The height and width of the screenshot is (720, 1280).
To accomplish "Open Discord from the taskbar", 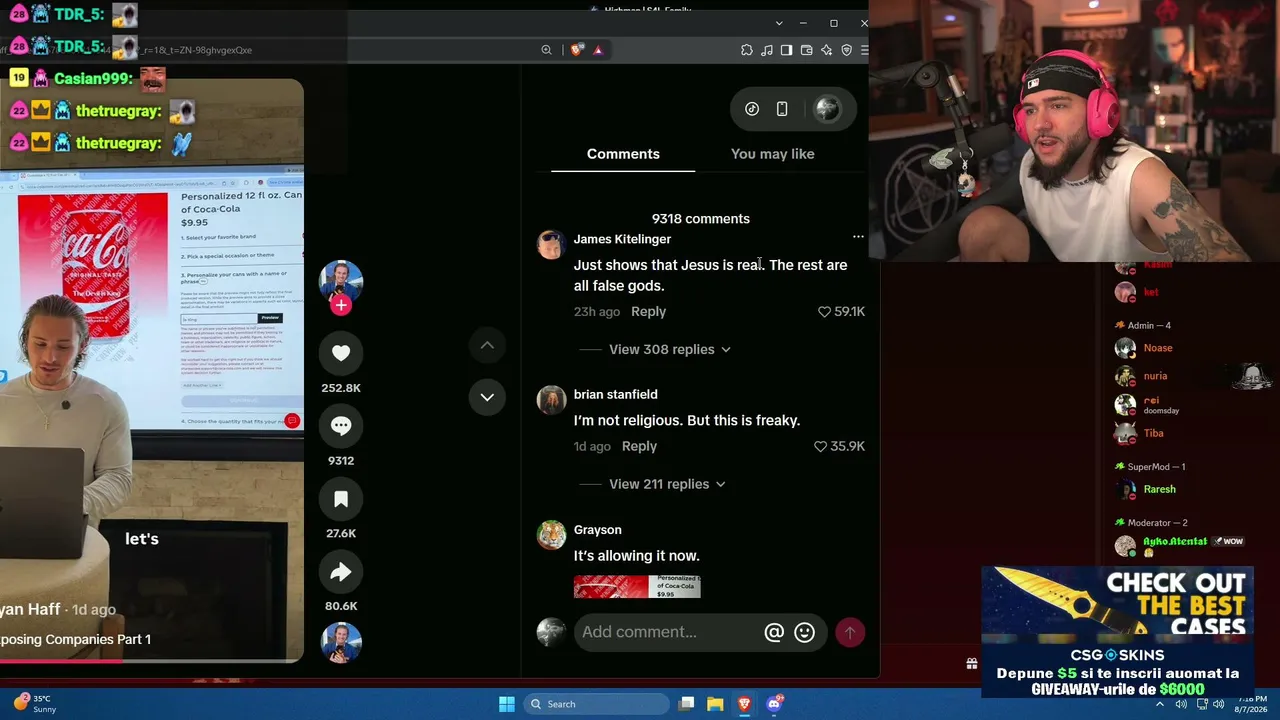I will tap(773, 704).
